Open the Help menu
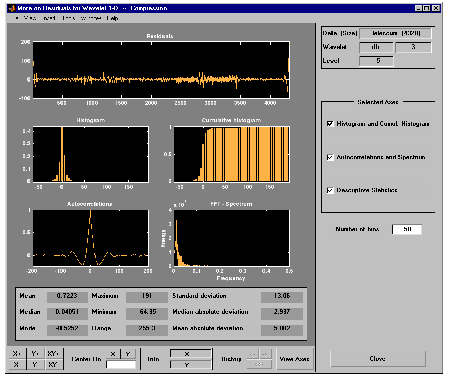 [x=113, y=18]
